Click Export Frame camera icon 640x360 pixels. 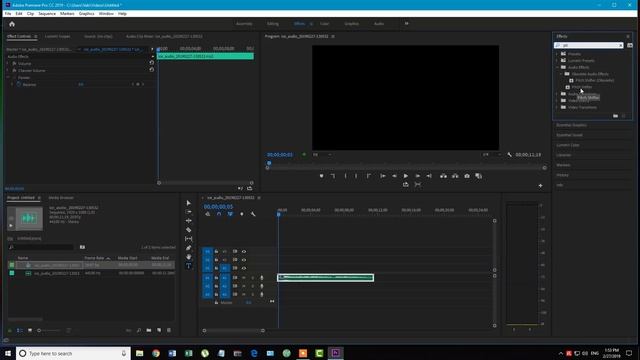[x=467, y=176]
